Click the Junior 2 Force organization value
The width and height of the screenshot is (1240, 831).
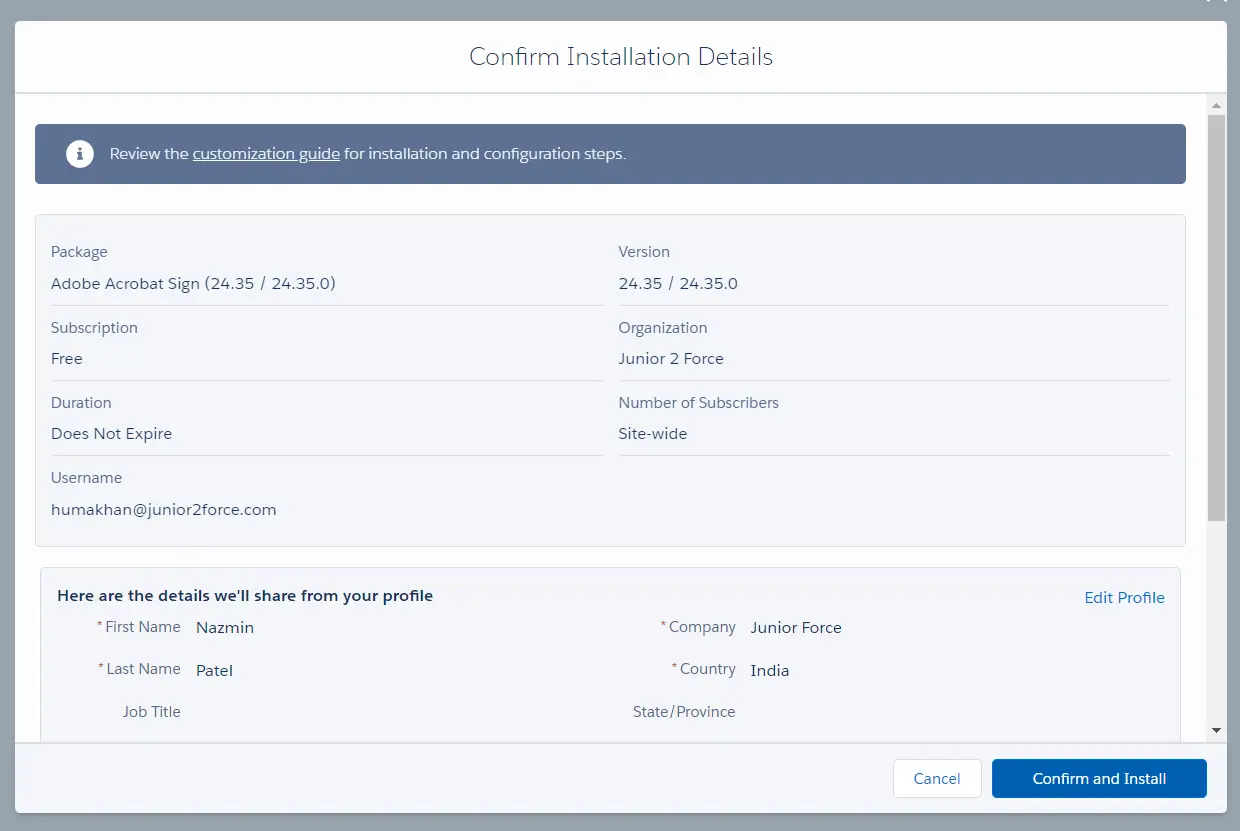pos(671,359)
